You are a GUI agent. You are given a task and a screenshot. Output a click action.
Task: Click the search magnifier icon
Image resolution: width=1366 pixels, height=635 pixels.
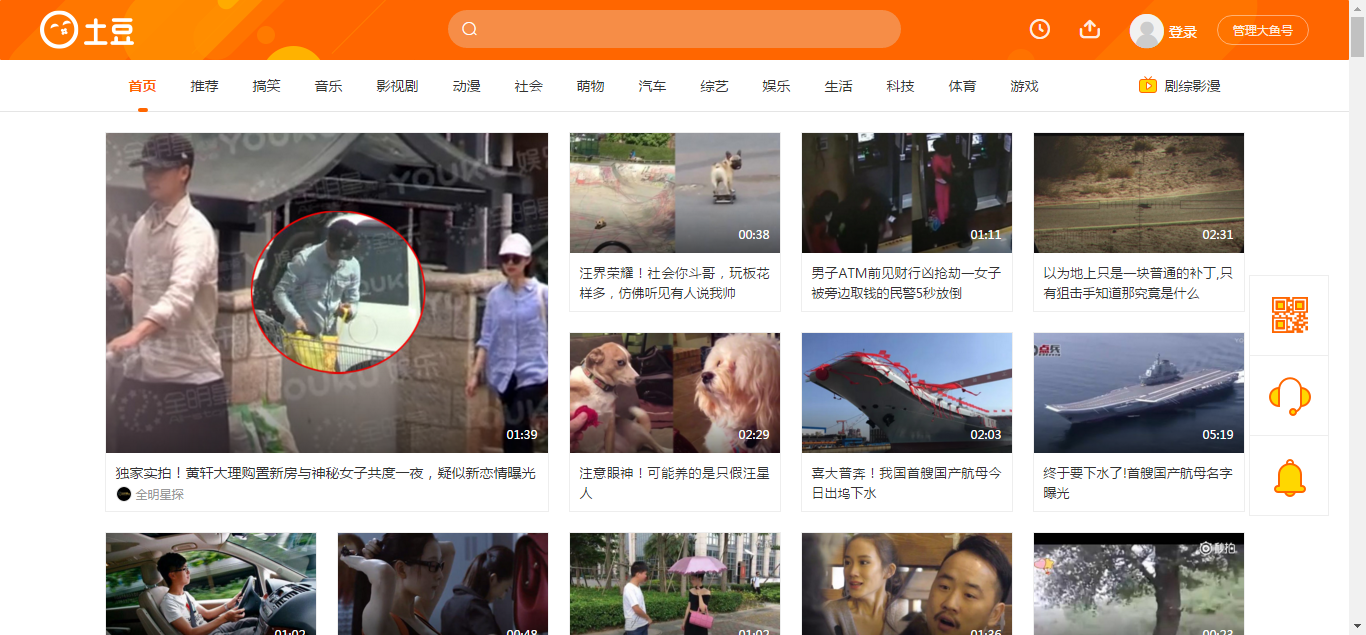[x=470, y=29]
